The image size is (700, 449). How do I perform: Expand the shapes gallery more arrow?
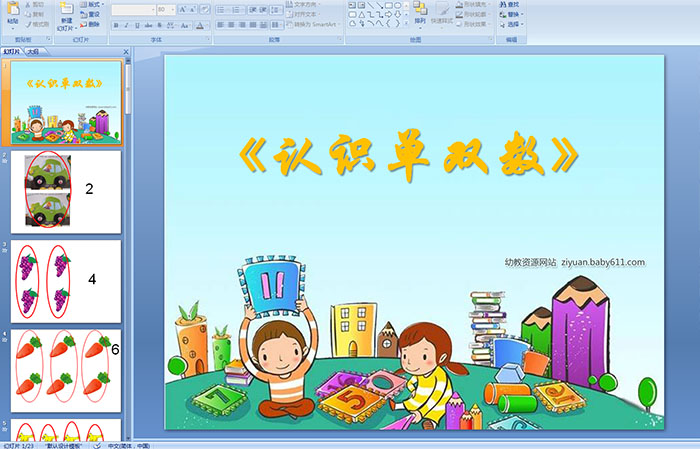406,24
